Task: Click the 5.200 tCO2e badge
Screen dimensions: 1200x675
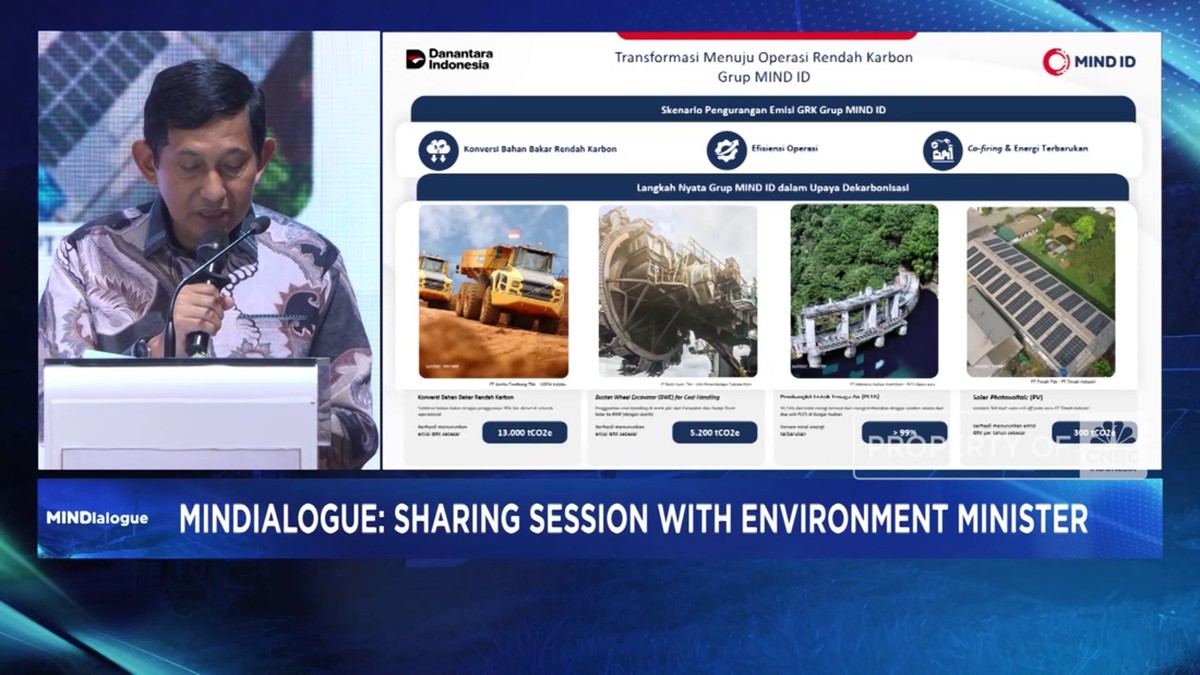Action: [714, 432]
